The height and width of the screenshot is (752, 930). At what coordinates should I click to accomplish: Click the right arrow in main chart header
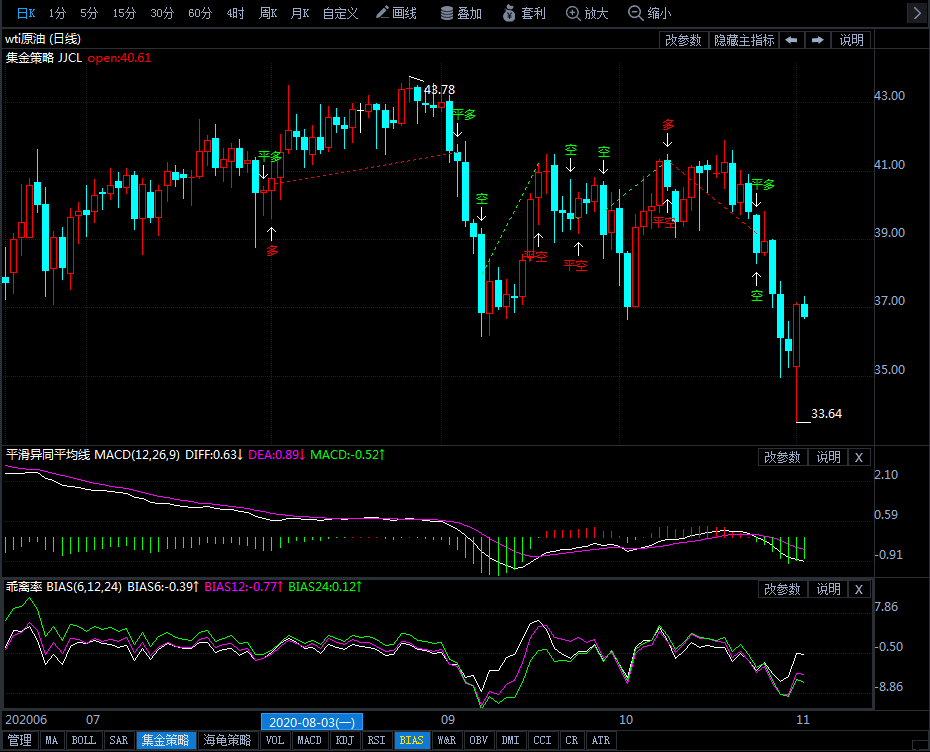[x=817, y=40]
